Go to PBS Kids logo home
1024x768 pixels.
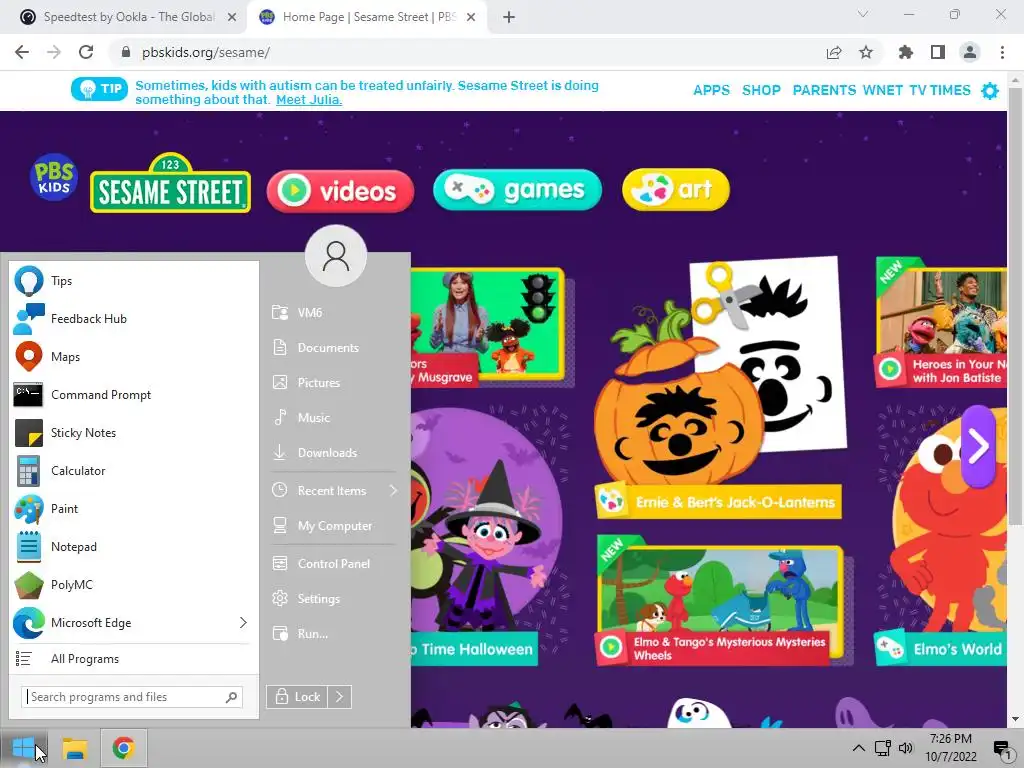click(x=54, y=177)
